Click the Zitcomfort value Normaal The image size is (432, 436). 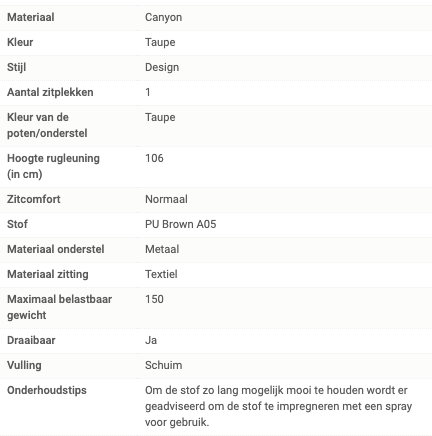[x=166, y=199]
